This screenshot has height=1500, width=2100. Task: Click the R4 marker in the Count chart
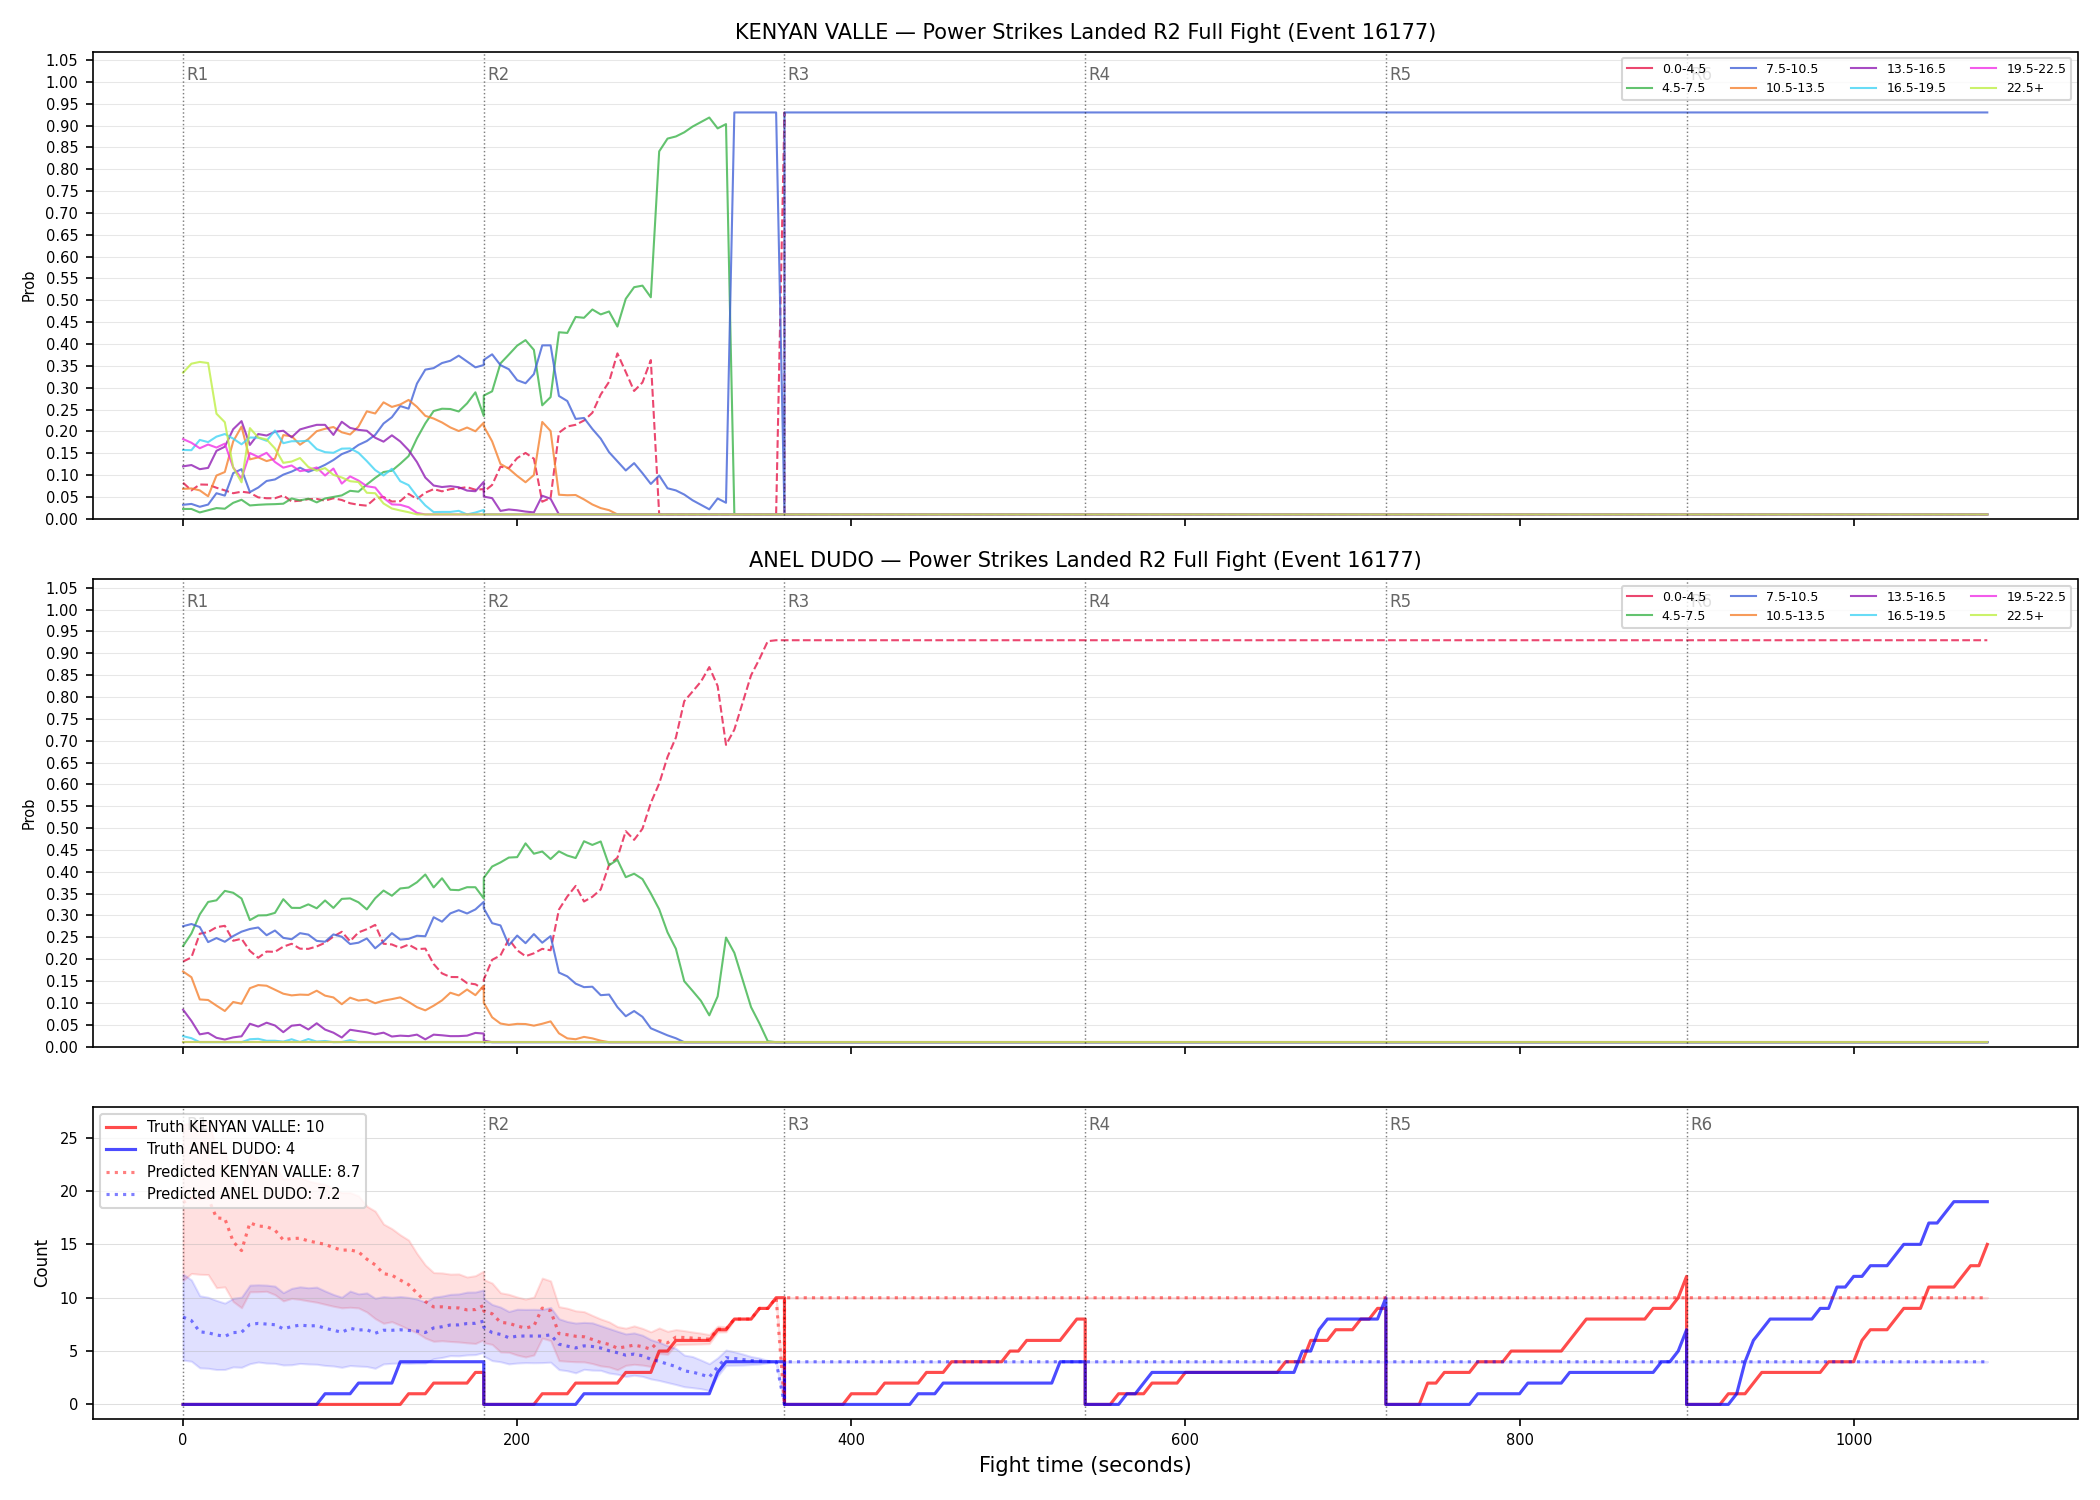[1099, 1124]
